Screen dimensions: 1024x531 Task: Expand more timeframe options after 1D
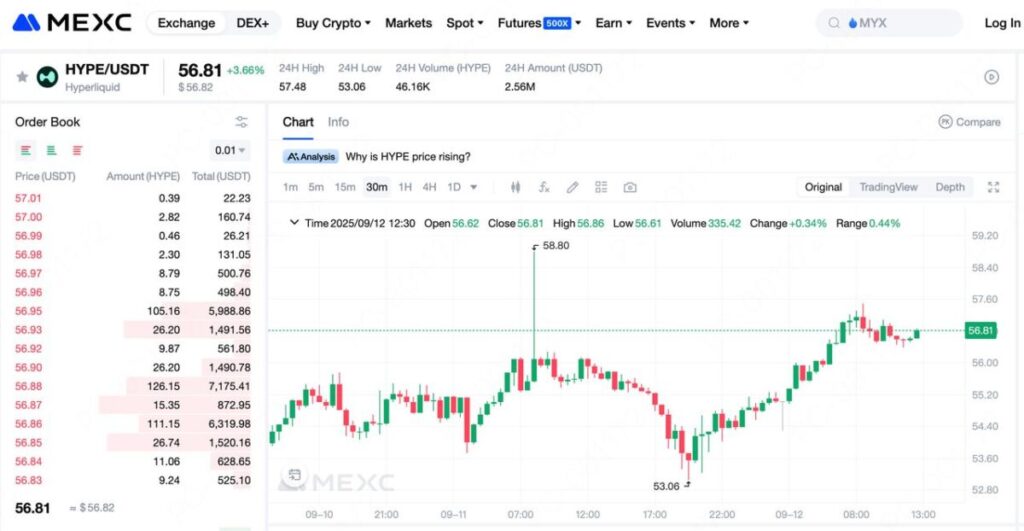474,187
